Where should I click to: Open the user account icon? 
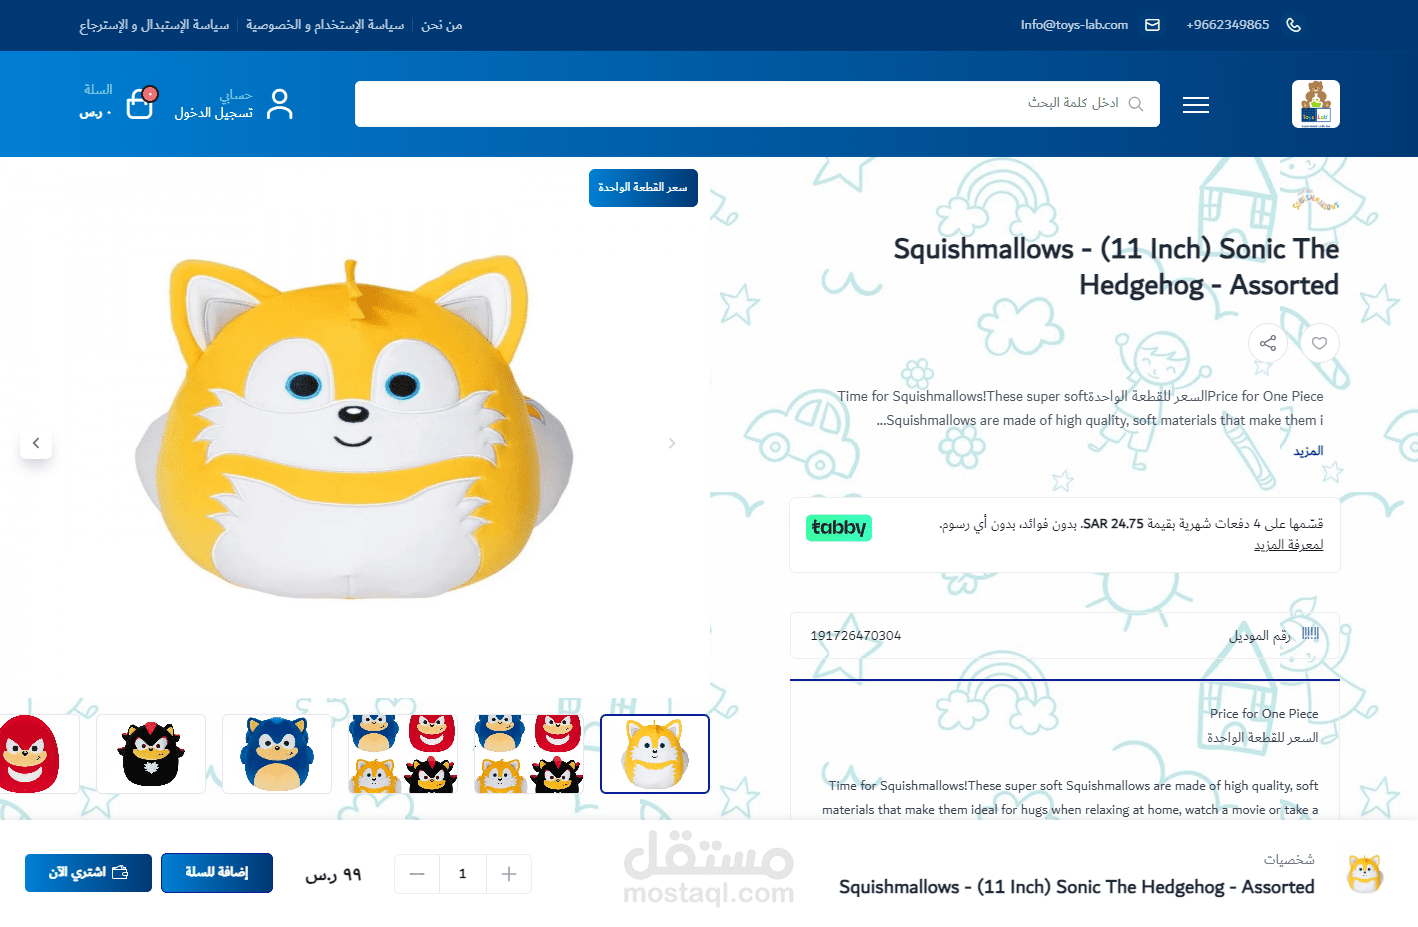coord(280,104)
